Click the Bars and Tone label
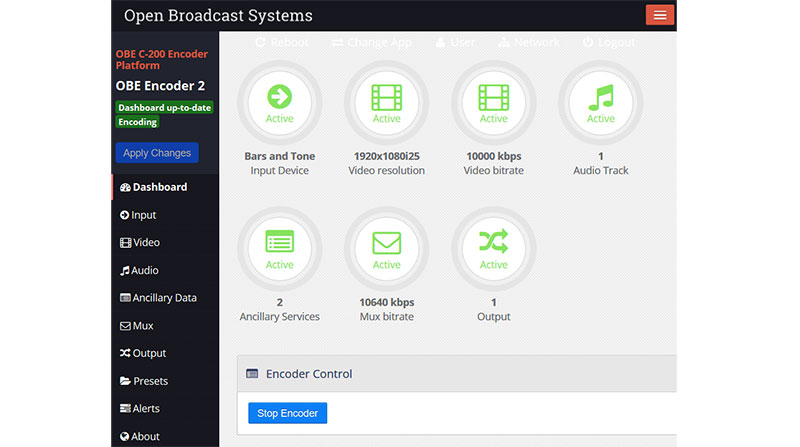Screen dimensions: 800x447 280,156
